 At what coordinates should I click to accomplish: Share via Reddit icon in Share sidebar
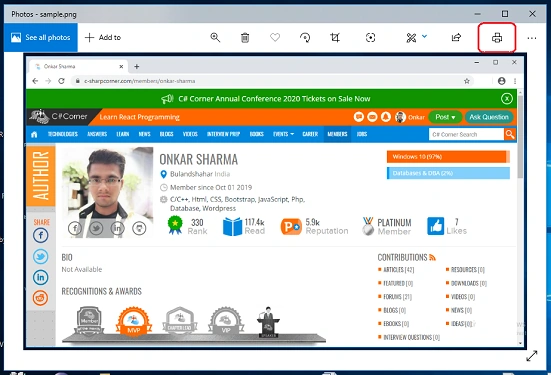(40, 298)
